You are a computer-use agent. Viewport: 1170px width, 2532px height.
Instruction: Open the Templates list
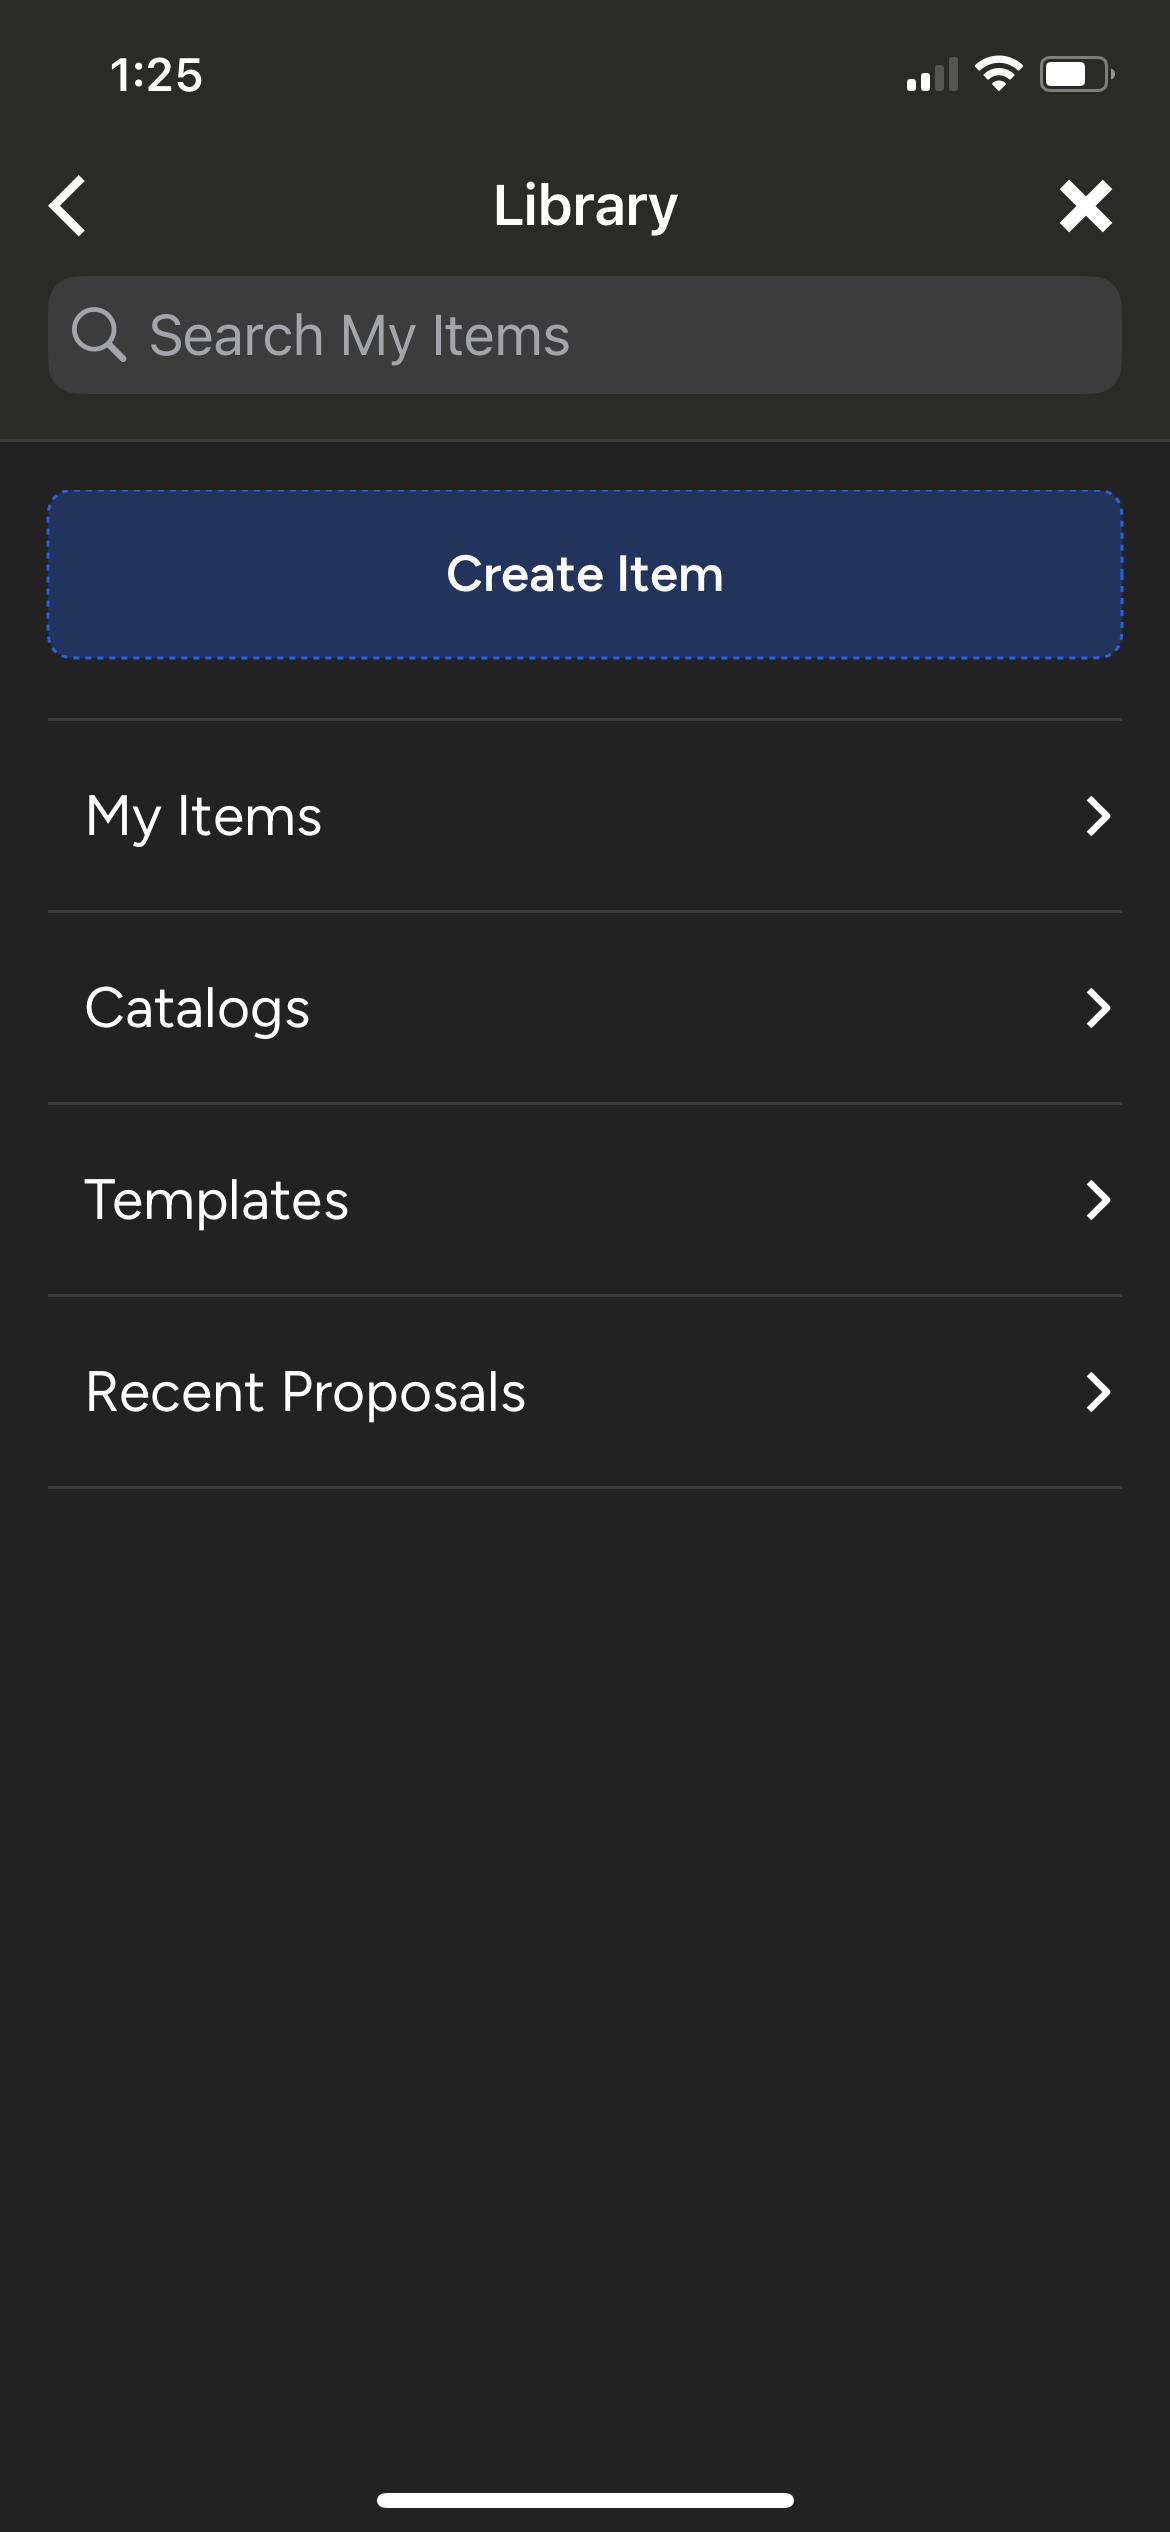coord(585,1200)
